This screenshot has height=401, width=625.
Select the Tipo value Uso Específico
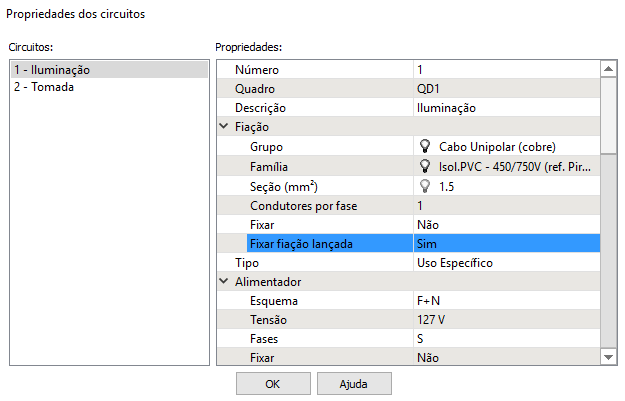[505, 262]
